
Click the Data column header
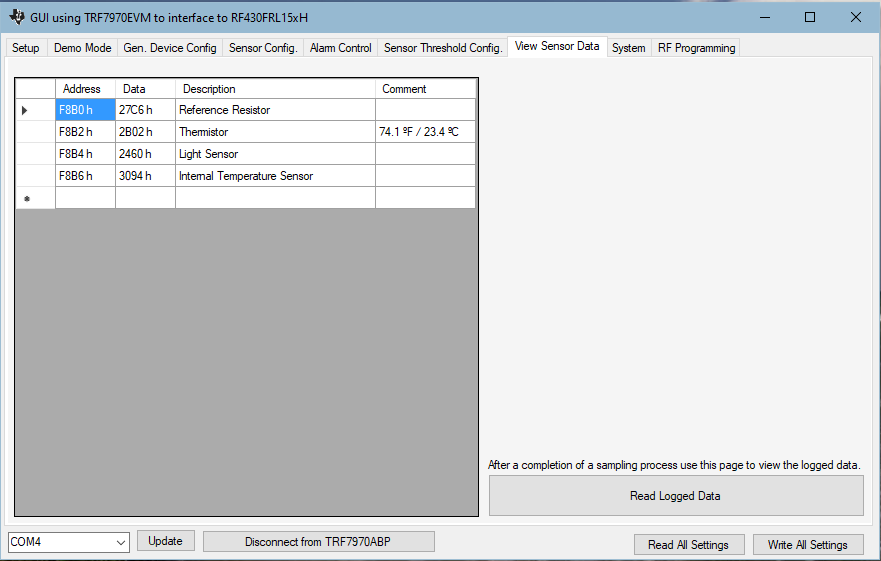[x=145, y=89]
